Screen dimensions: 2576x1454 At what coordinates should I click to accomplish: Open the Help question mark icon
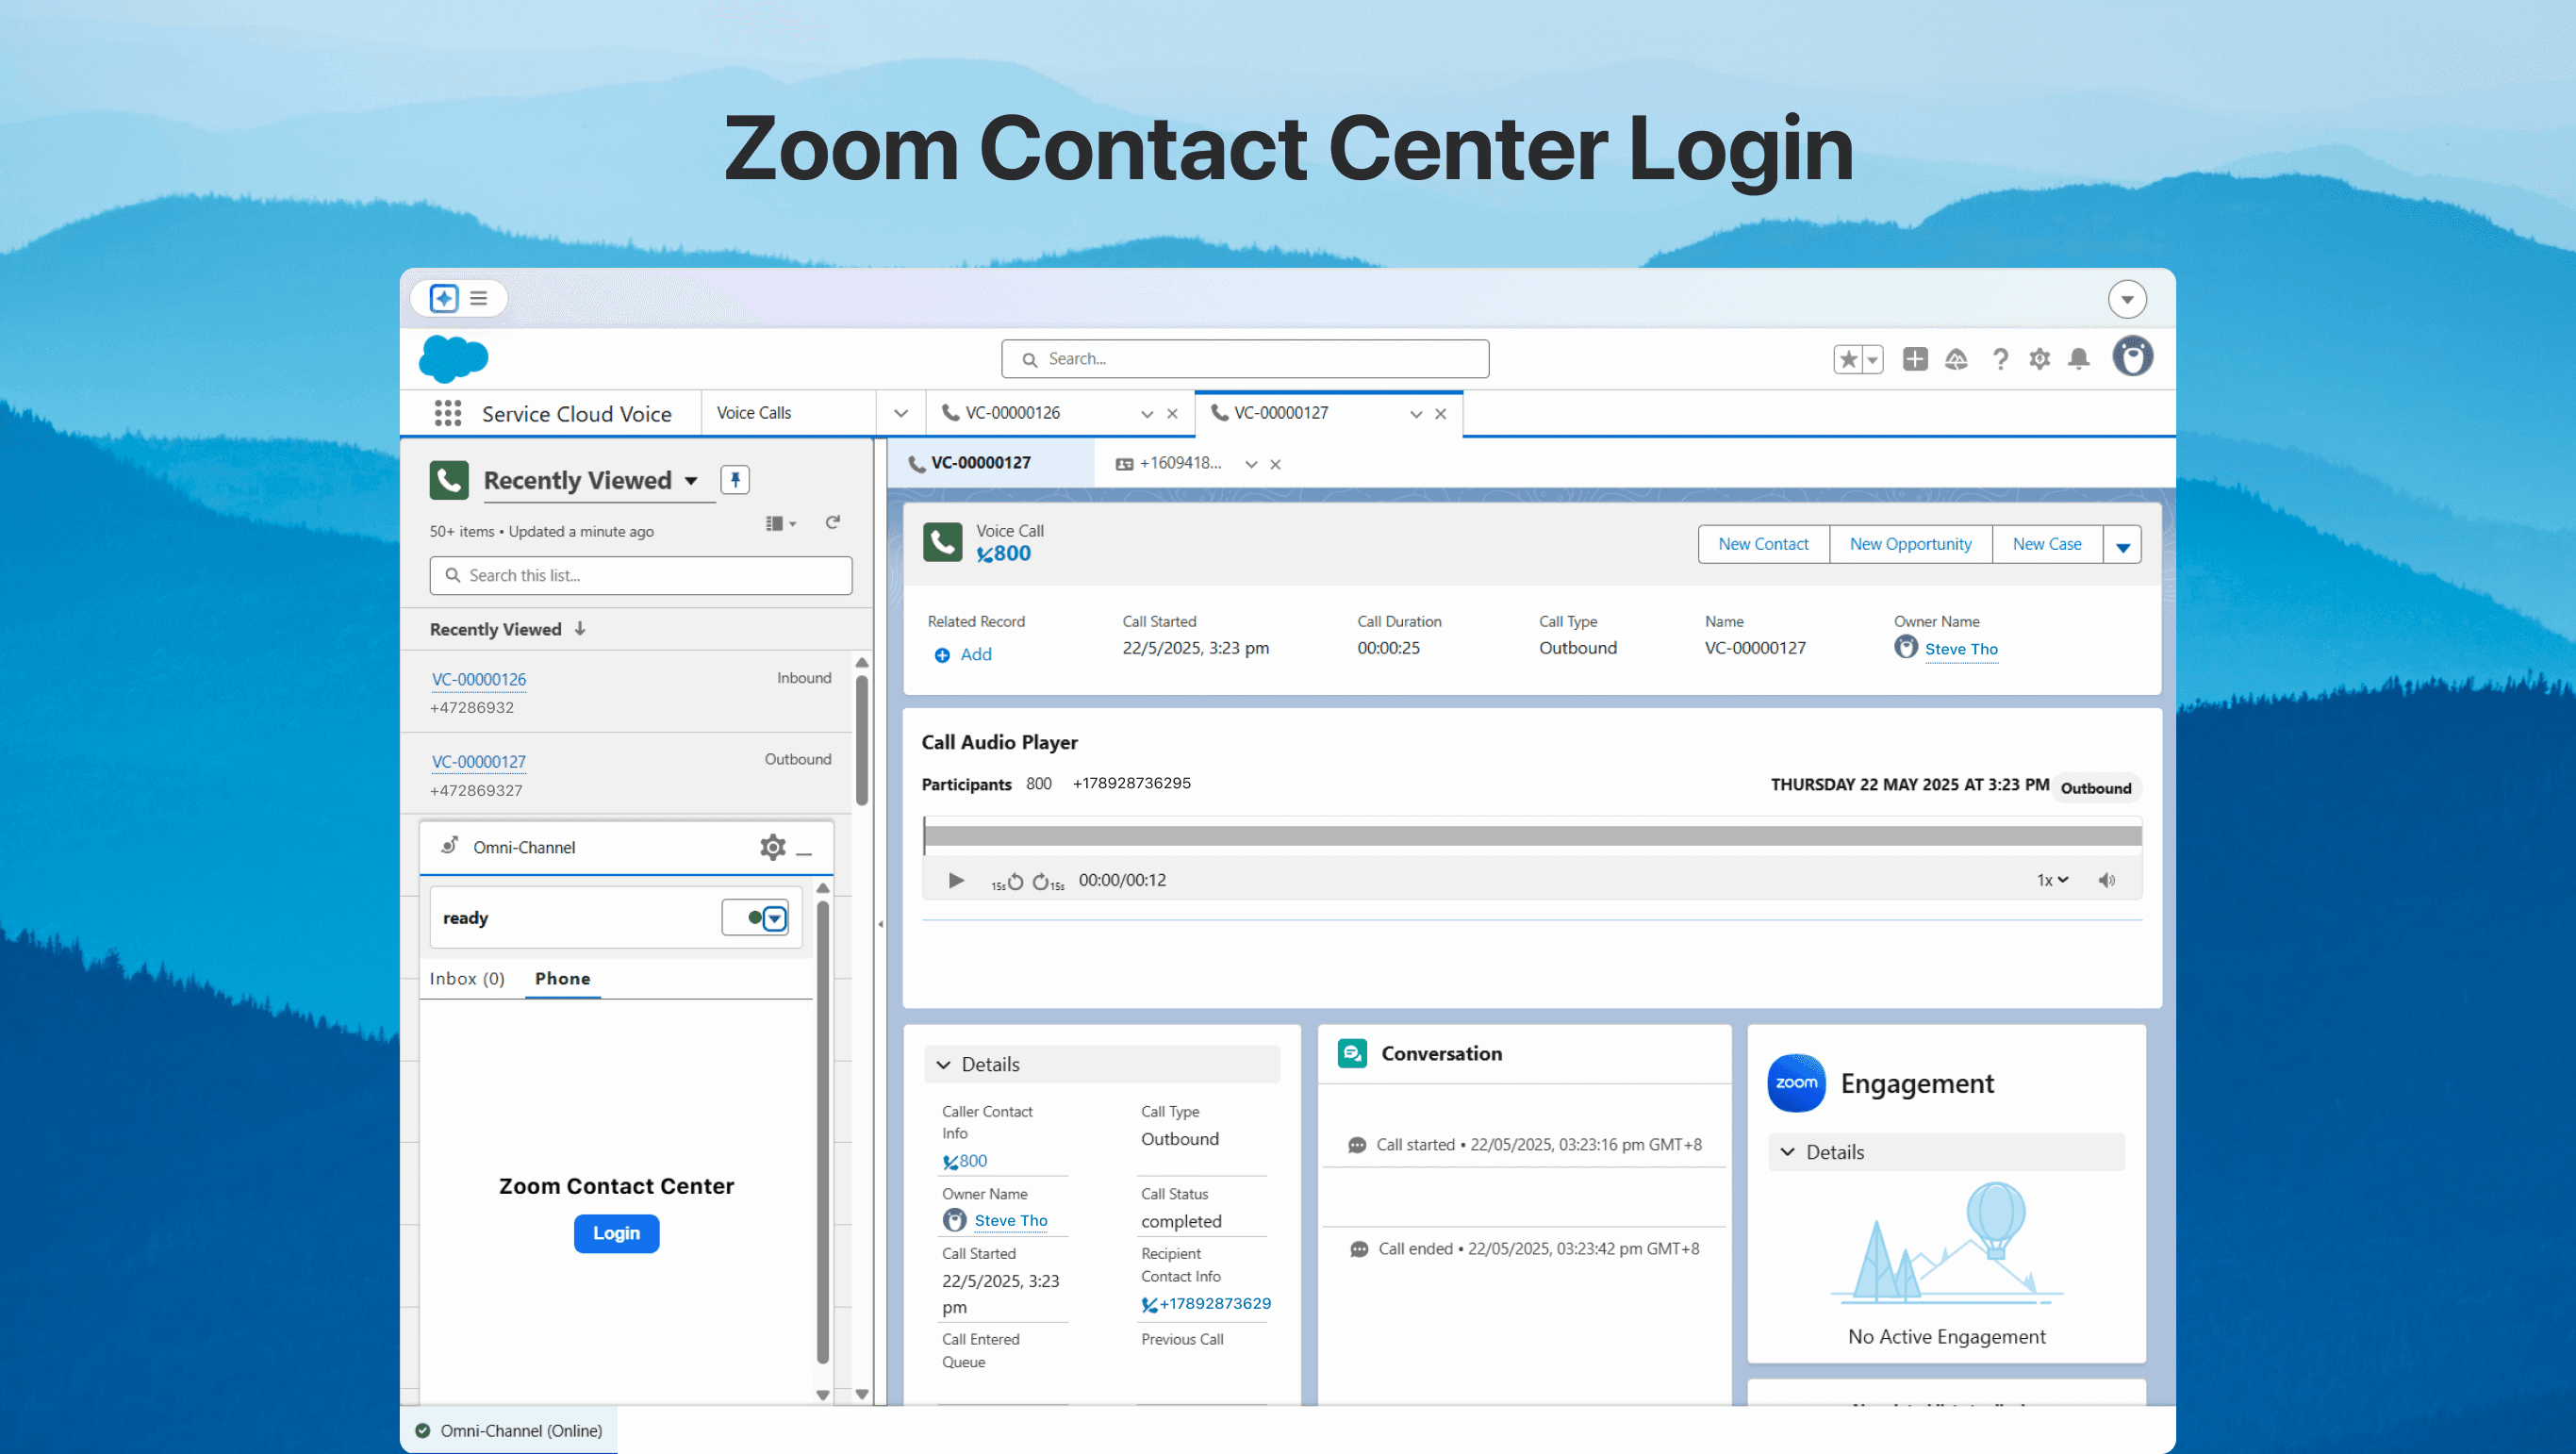pos(1999,359)
